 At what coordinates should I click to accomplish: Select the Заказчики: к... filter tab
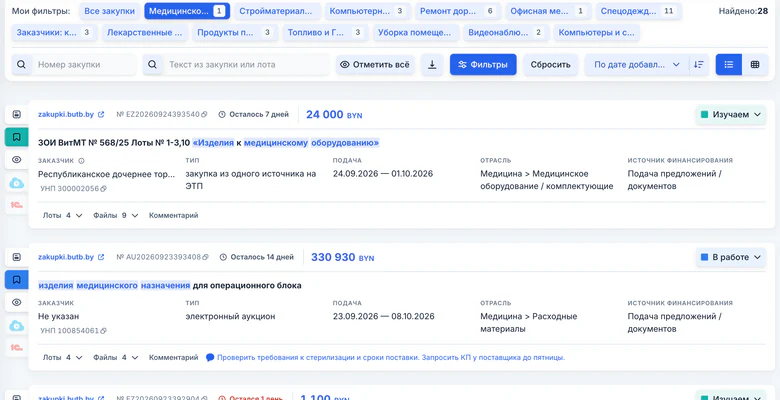(54, 32)
